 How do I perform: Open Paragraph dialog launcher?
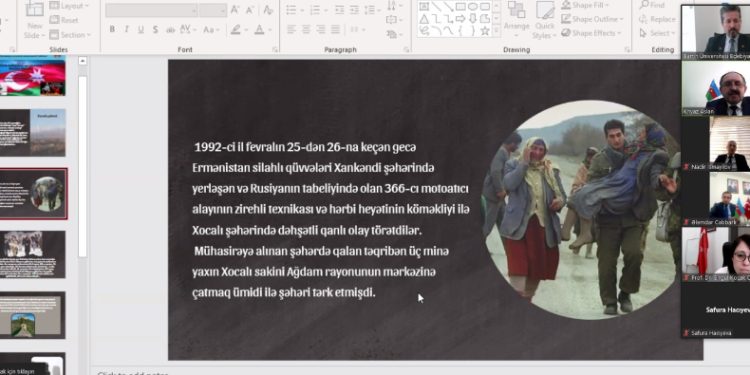point(406,49)
